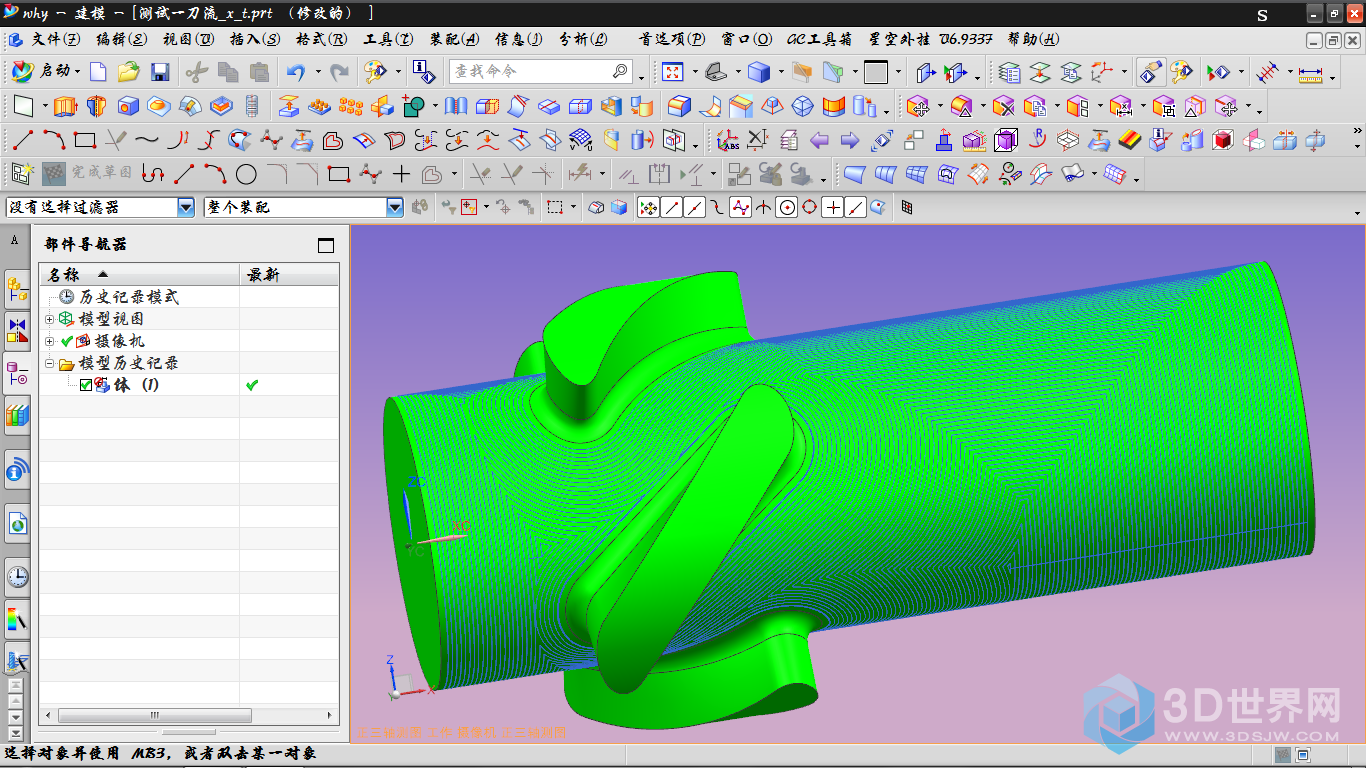Click the Fit view icon
1366x768 pixels.
click(672, 72)
